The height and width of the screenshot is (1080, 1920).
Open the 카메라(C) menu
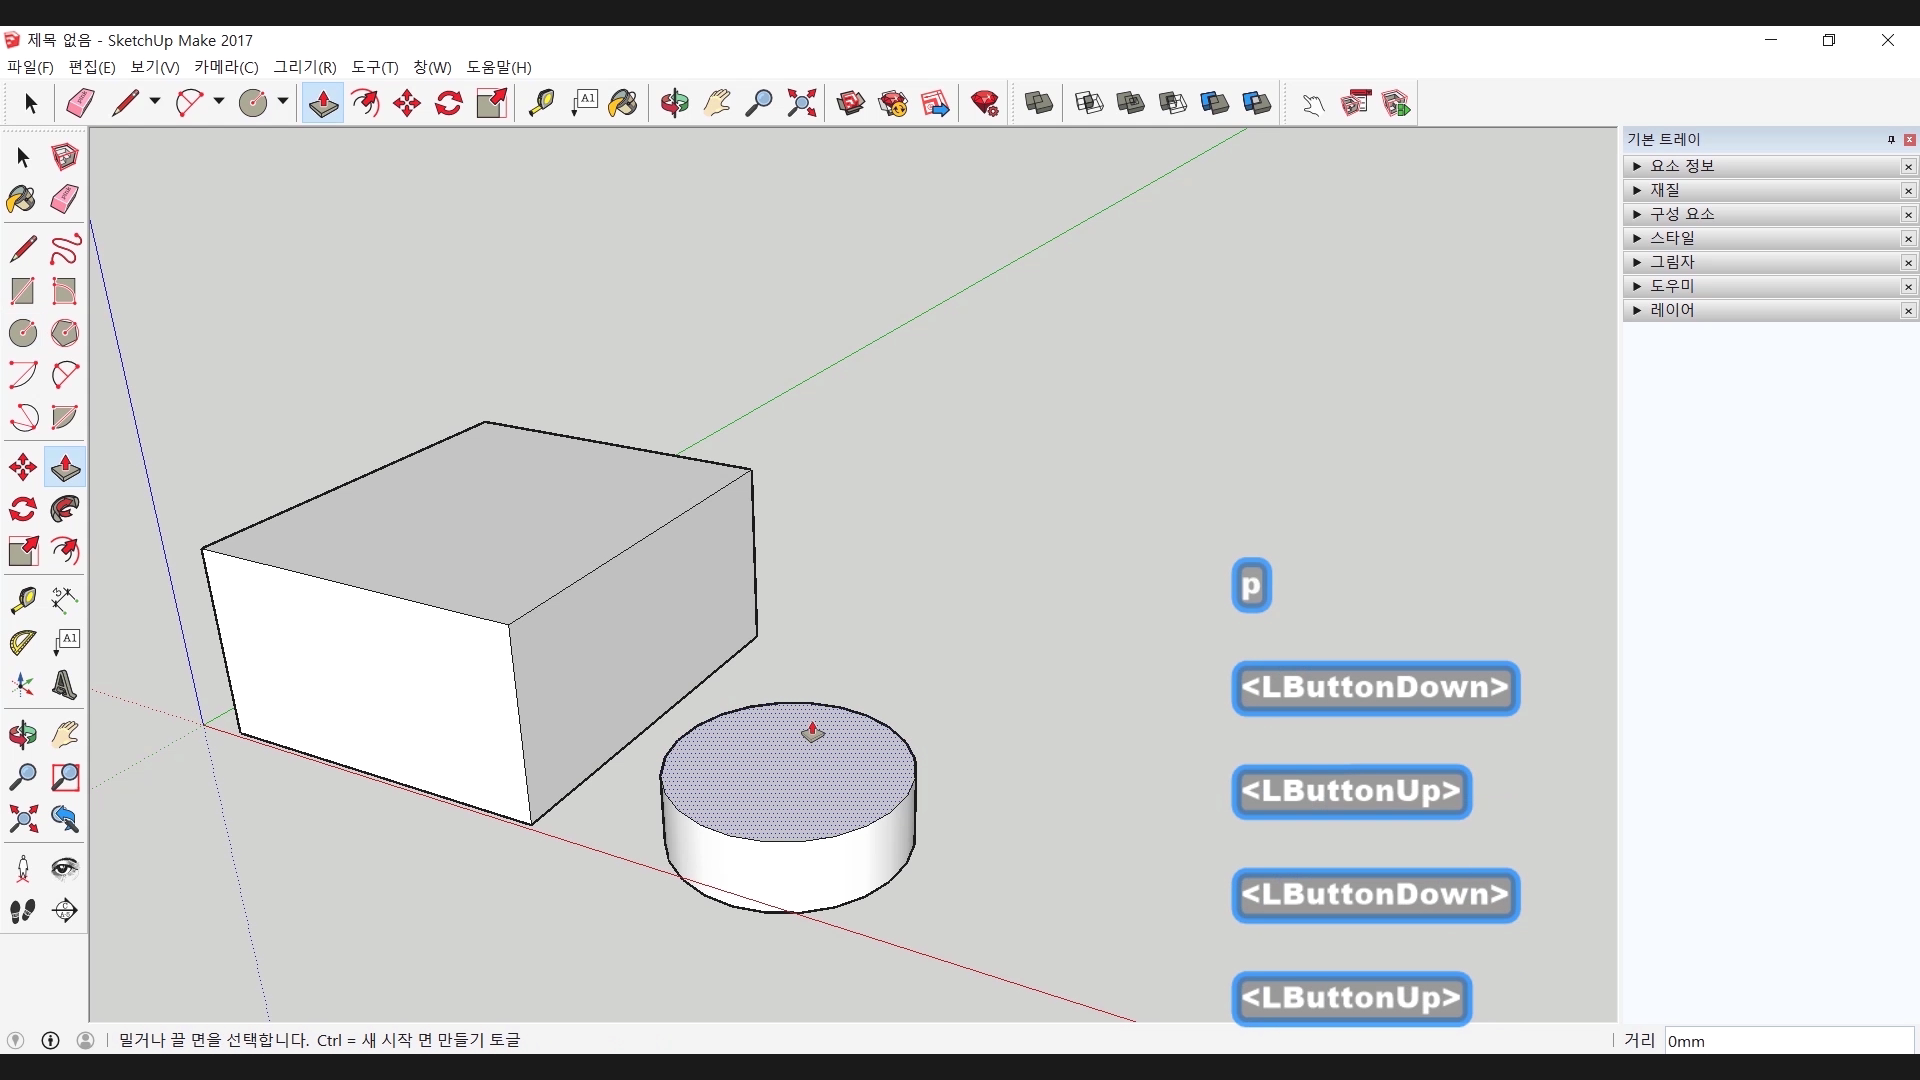coord(226,67)
